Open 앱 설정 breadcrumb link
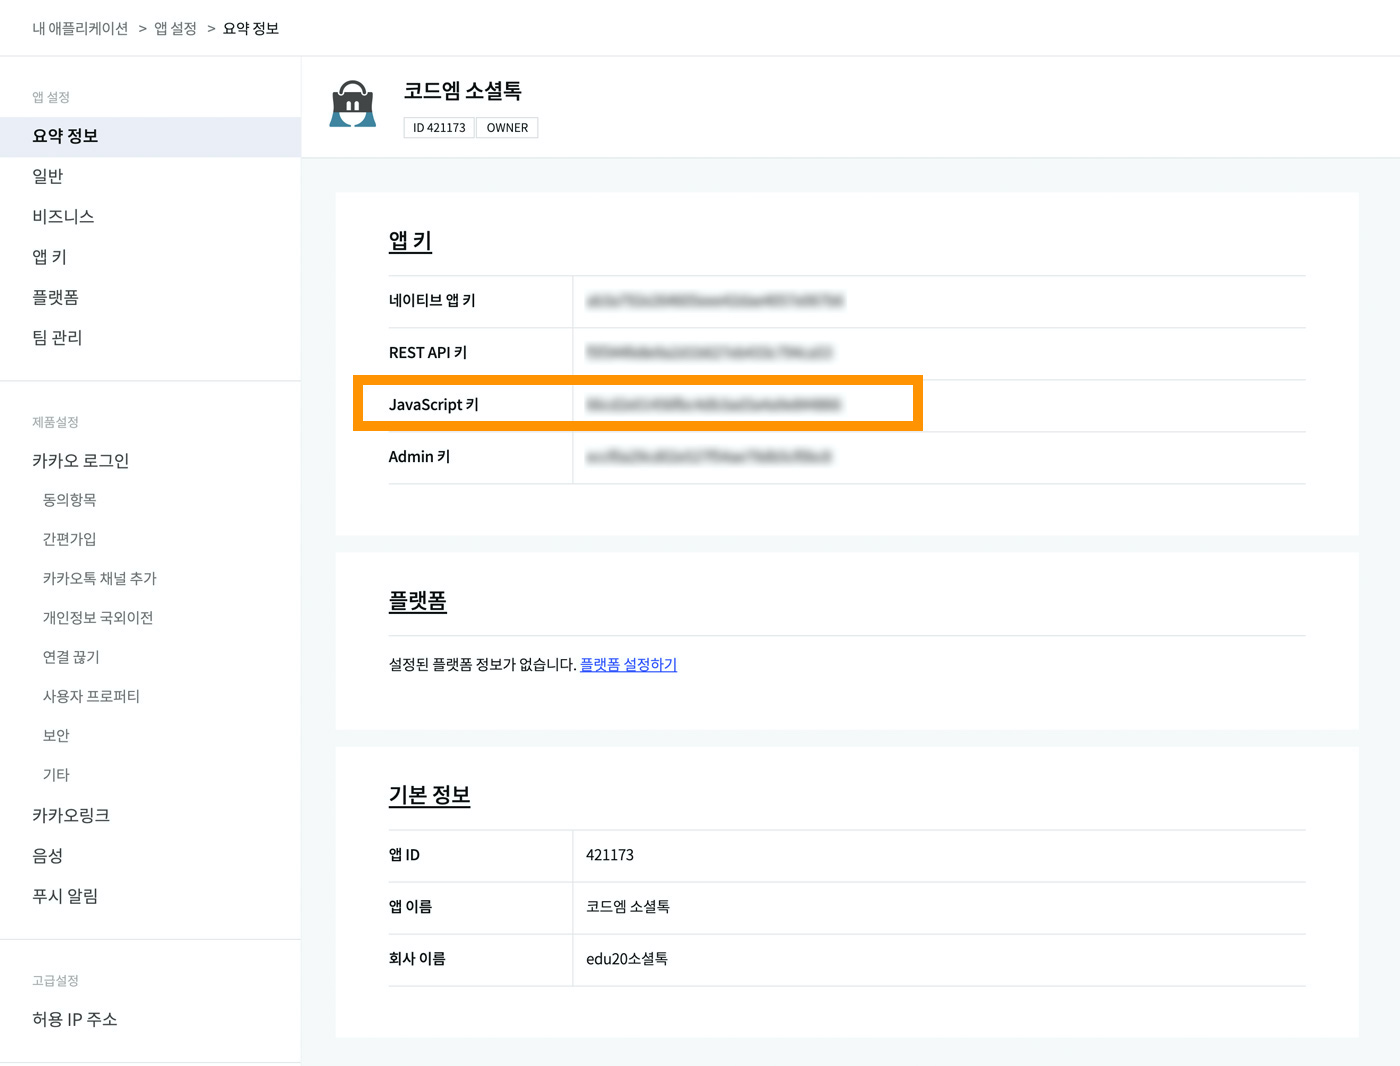1400x1066 pixels. [175, 28]
